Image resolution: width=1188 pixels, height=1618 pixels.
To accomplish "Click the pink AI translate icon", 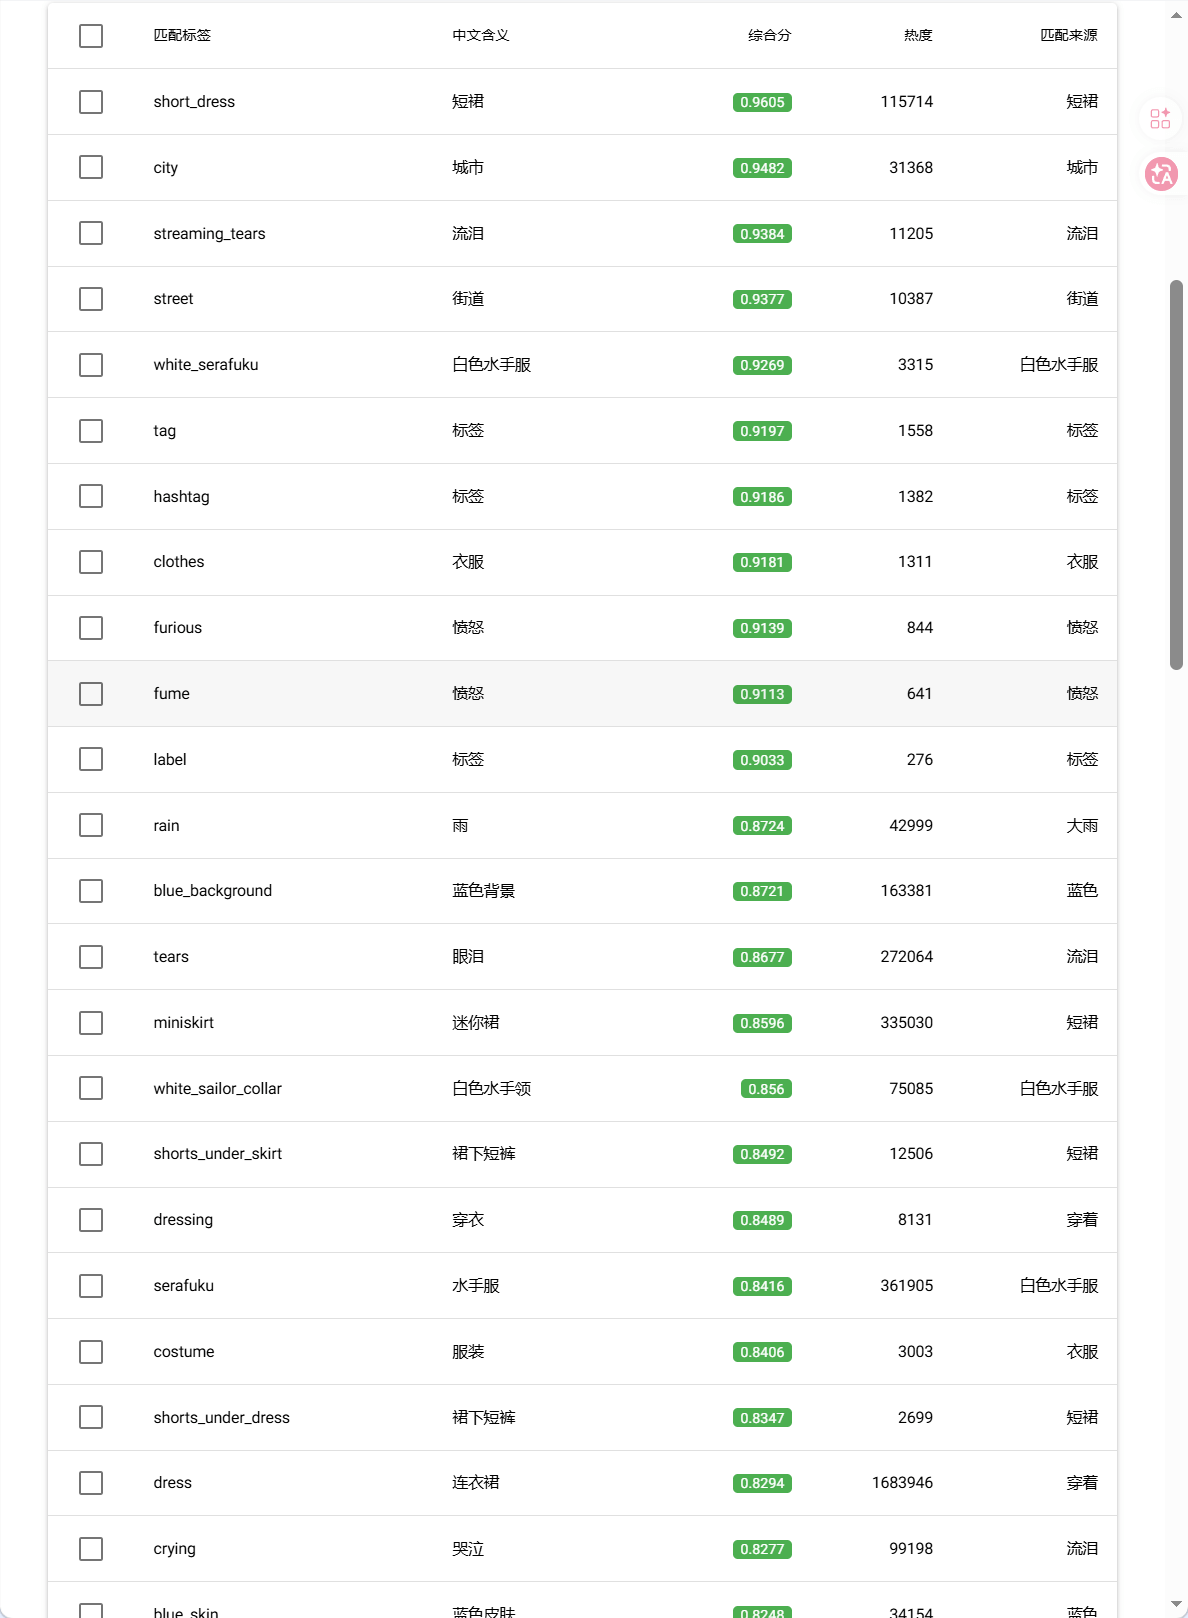I will pyautogui.click(x=1161, y=175).
